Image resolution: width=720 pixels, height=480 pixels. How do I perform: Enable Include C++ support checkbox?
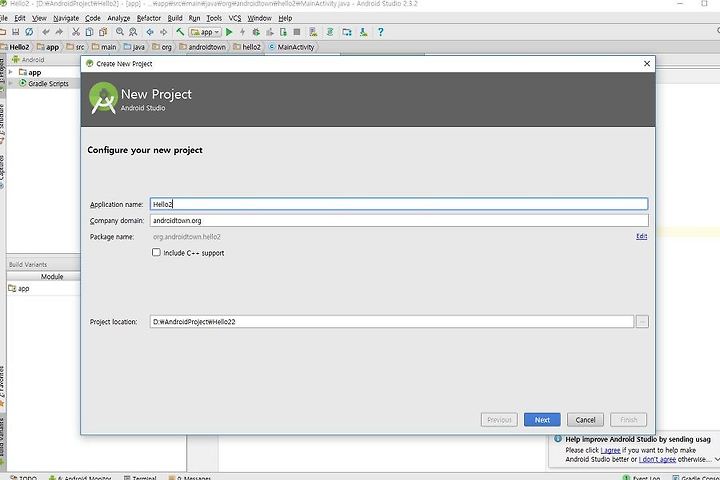(x=156, y=252)
